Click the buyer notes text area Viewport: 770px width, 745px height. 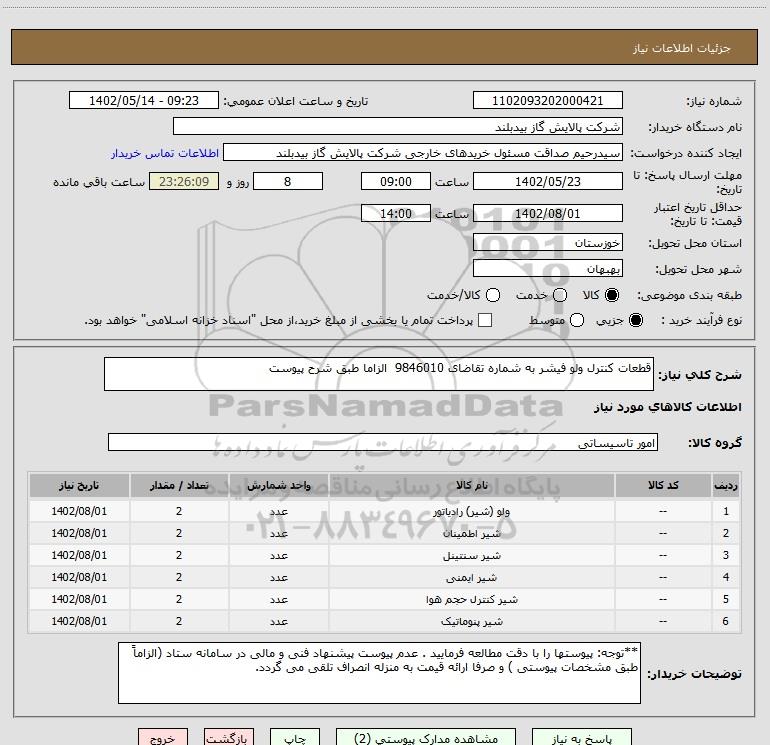379,673
